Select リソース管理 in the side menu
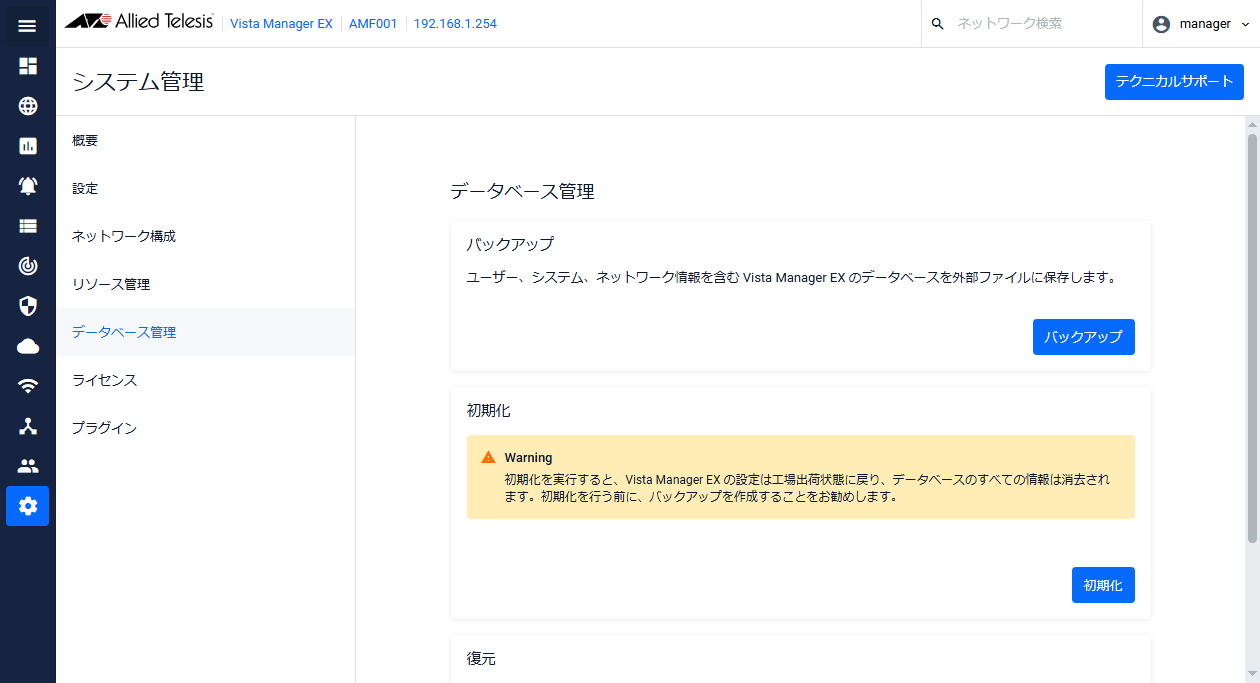This screenshot has width=1260, height=683. click(x=206, y=285)
